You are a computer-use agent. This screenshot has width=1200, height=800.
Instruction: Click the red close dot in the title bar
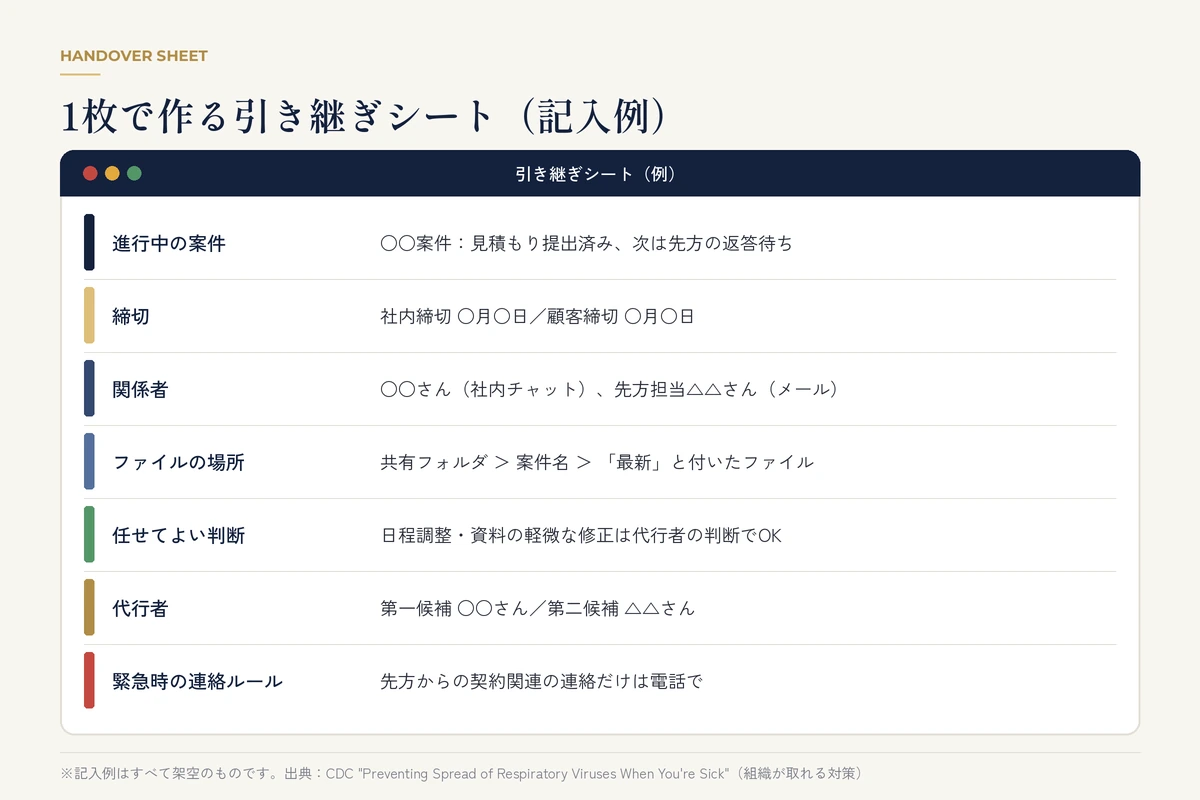coord(90,173)
